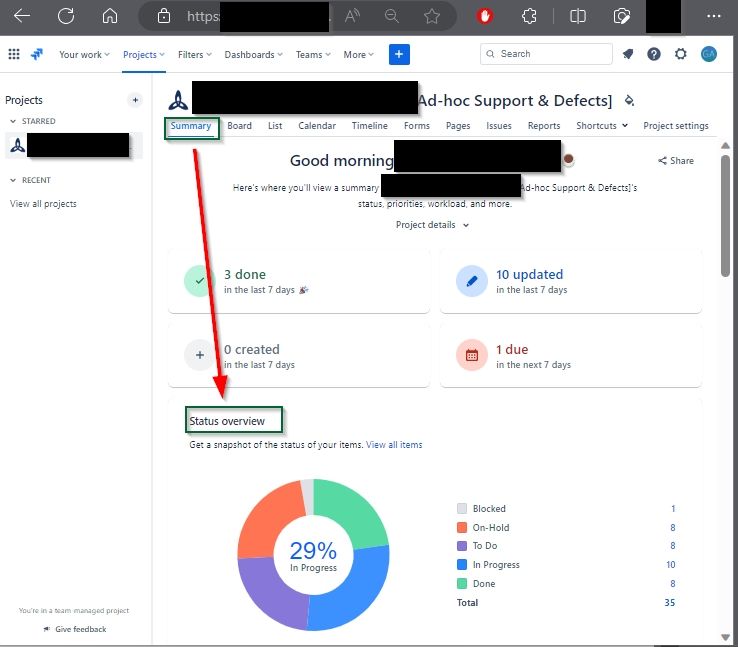Collapse the STARRED section

click(13, 121)
